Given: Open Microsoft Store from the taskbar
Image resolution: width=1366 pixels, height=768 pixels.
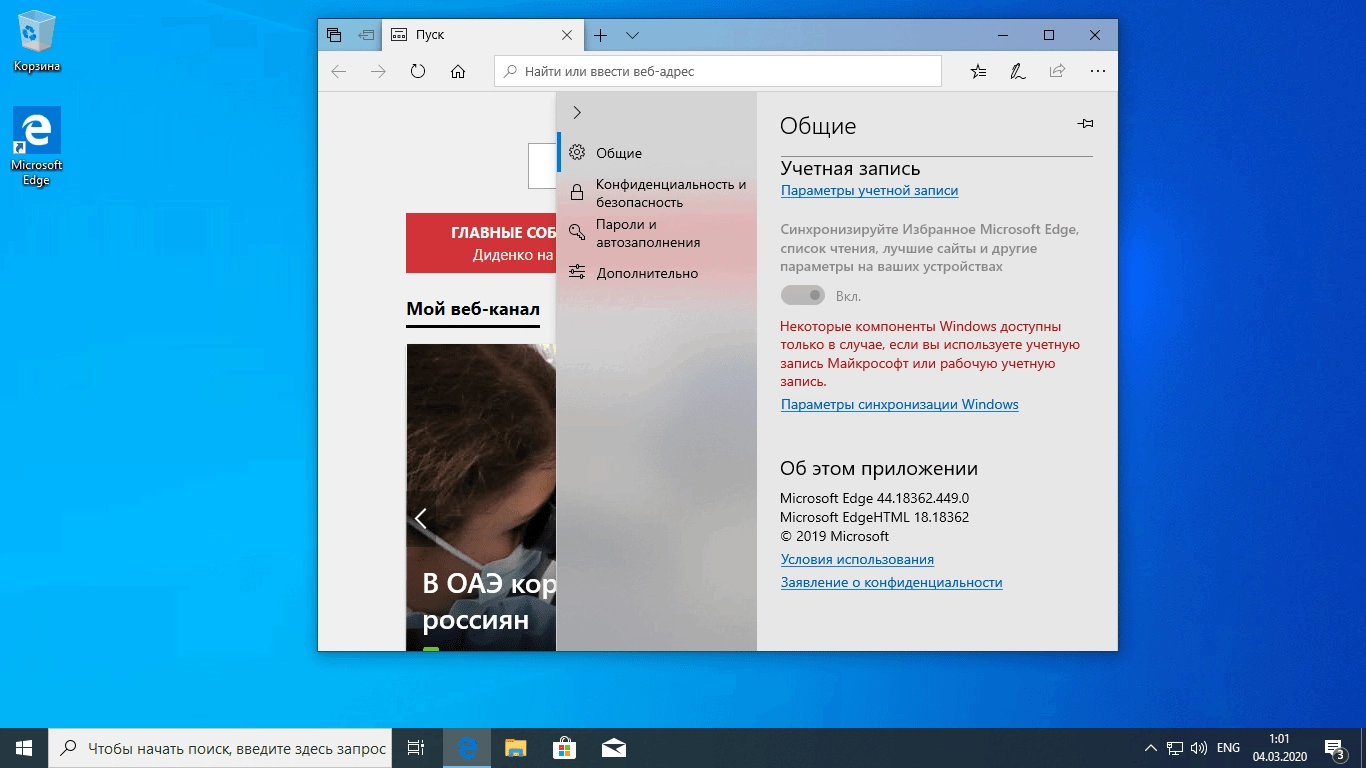Looking at the screenshot, I should click(x=564, y=748).
